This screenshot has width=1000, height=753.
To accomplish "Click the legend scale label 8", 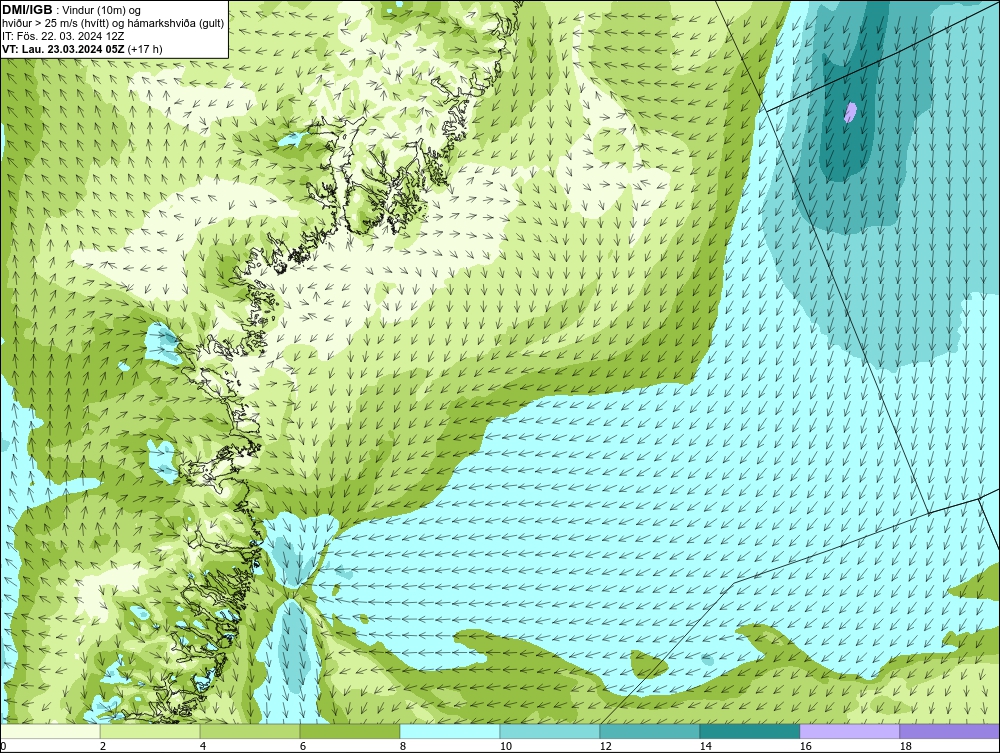I will click(402, 746).
